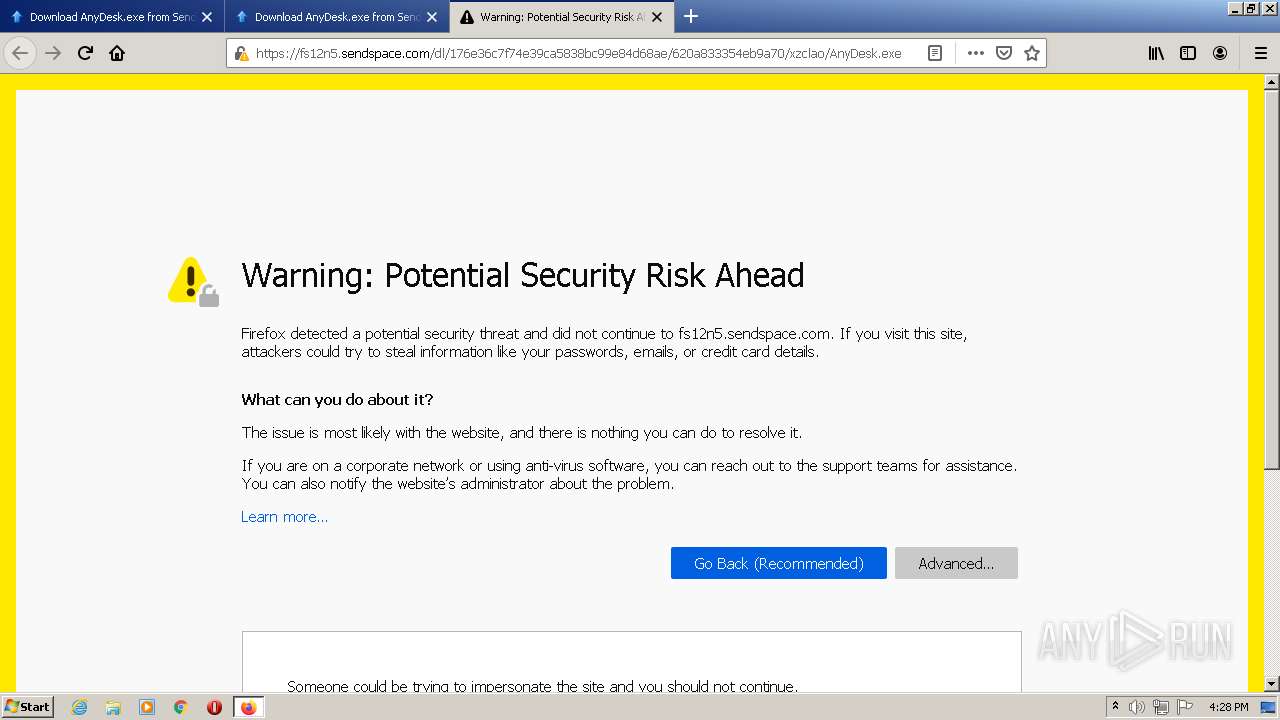Viewport: 1280px width, 720px height.
Task: Open the Library bookmarks and history
Action: pos(1156,53)
